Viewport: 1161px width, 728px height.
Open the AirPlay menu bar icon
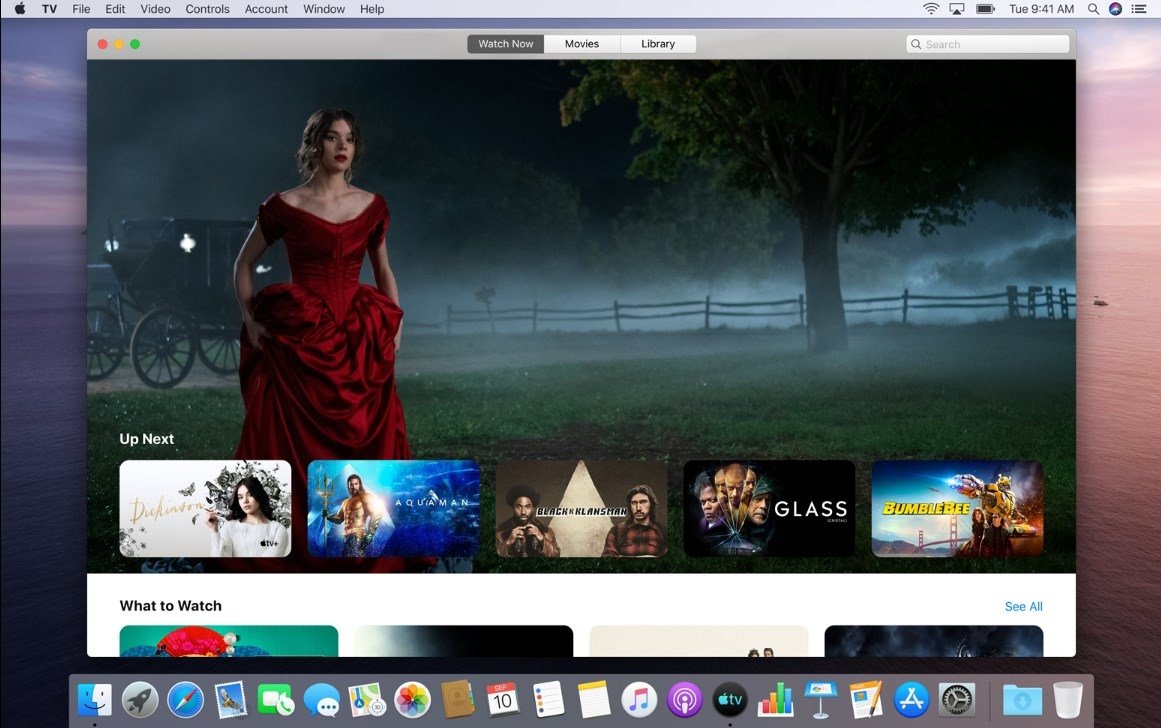pos(957,9)
